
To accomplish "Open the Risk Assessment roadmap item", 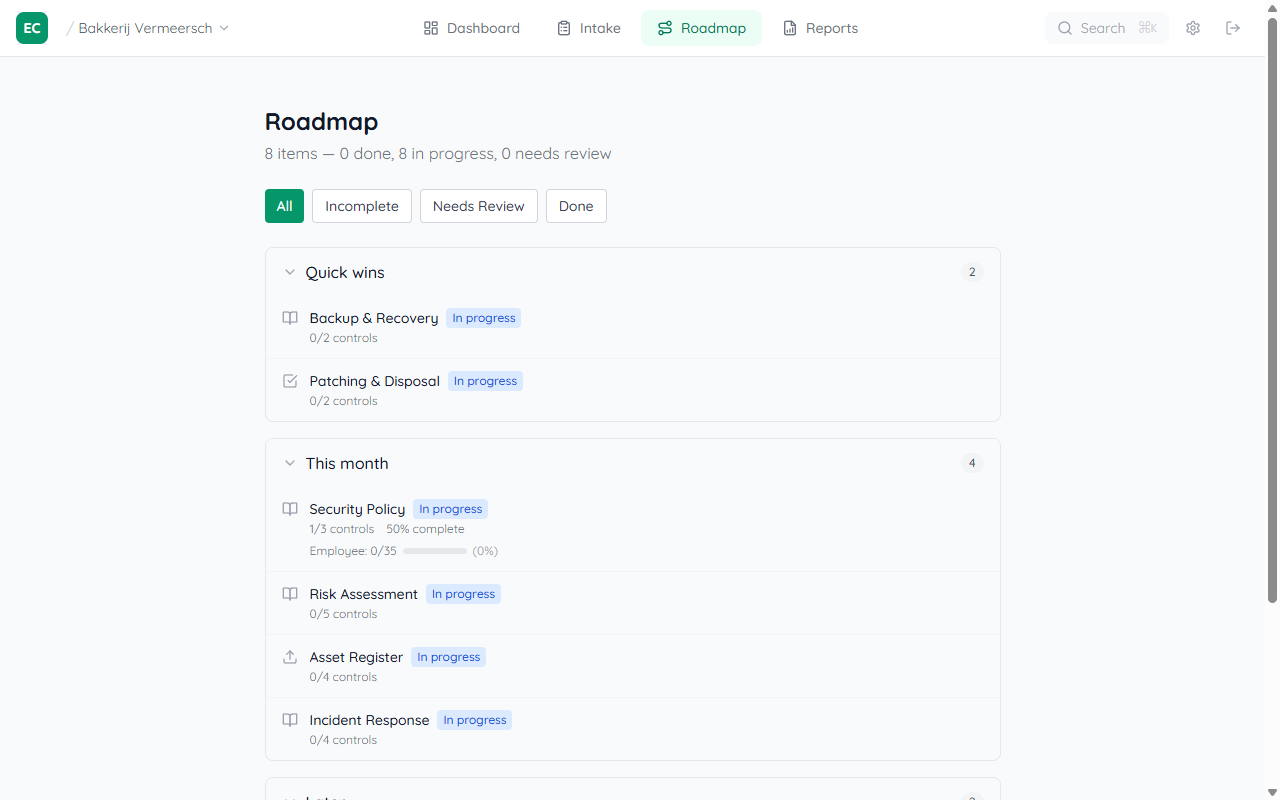I will (x=363, y=594).
